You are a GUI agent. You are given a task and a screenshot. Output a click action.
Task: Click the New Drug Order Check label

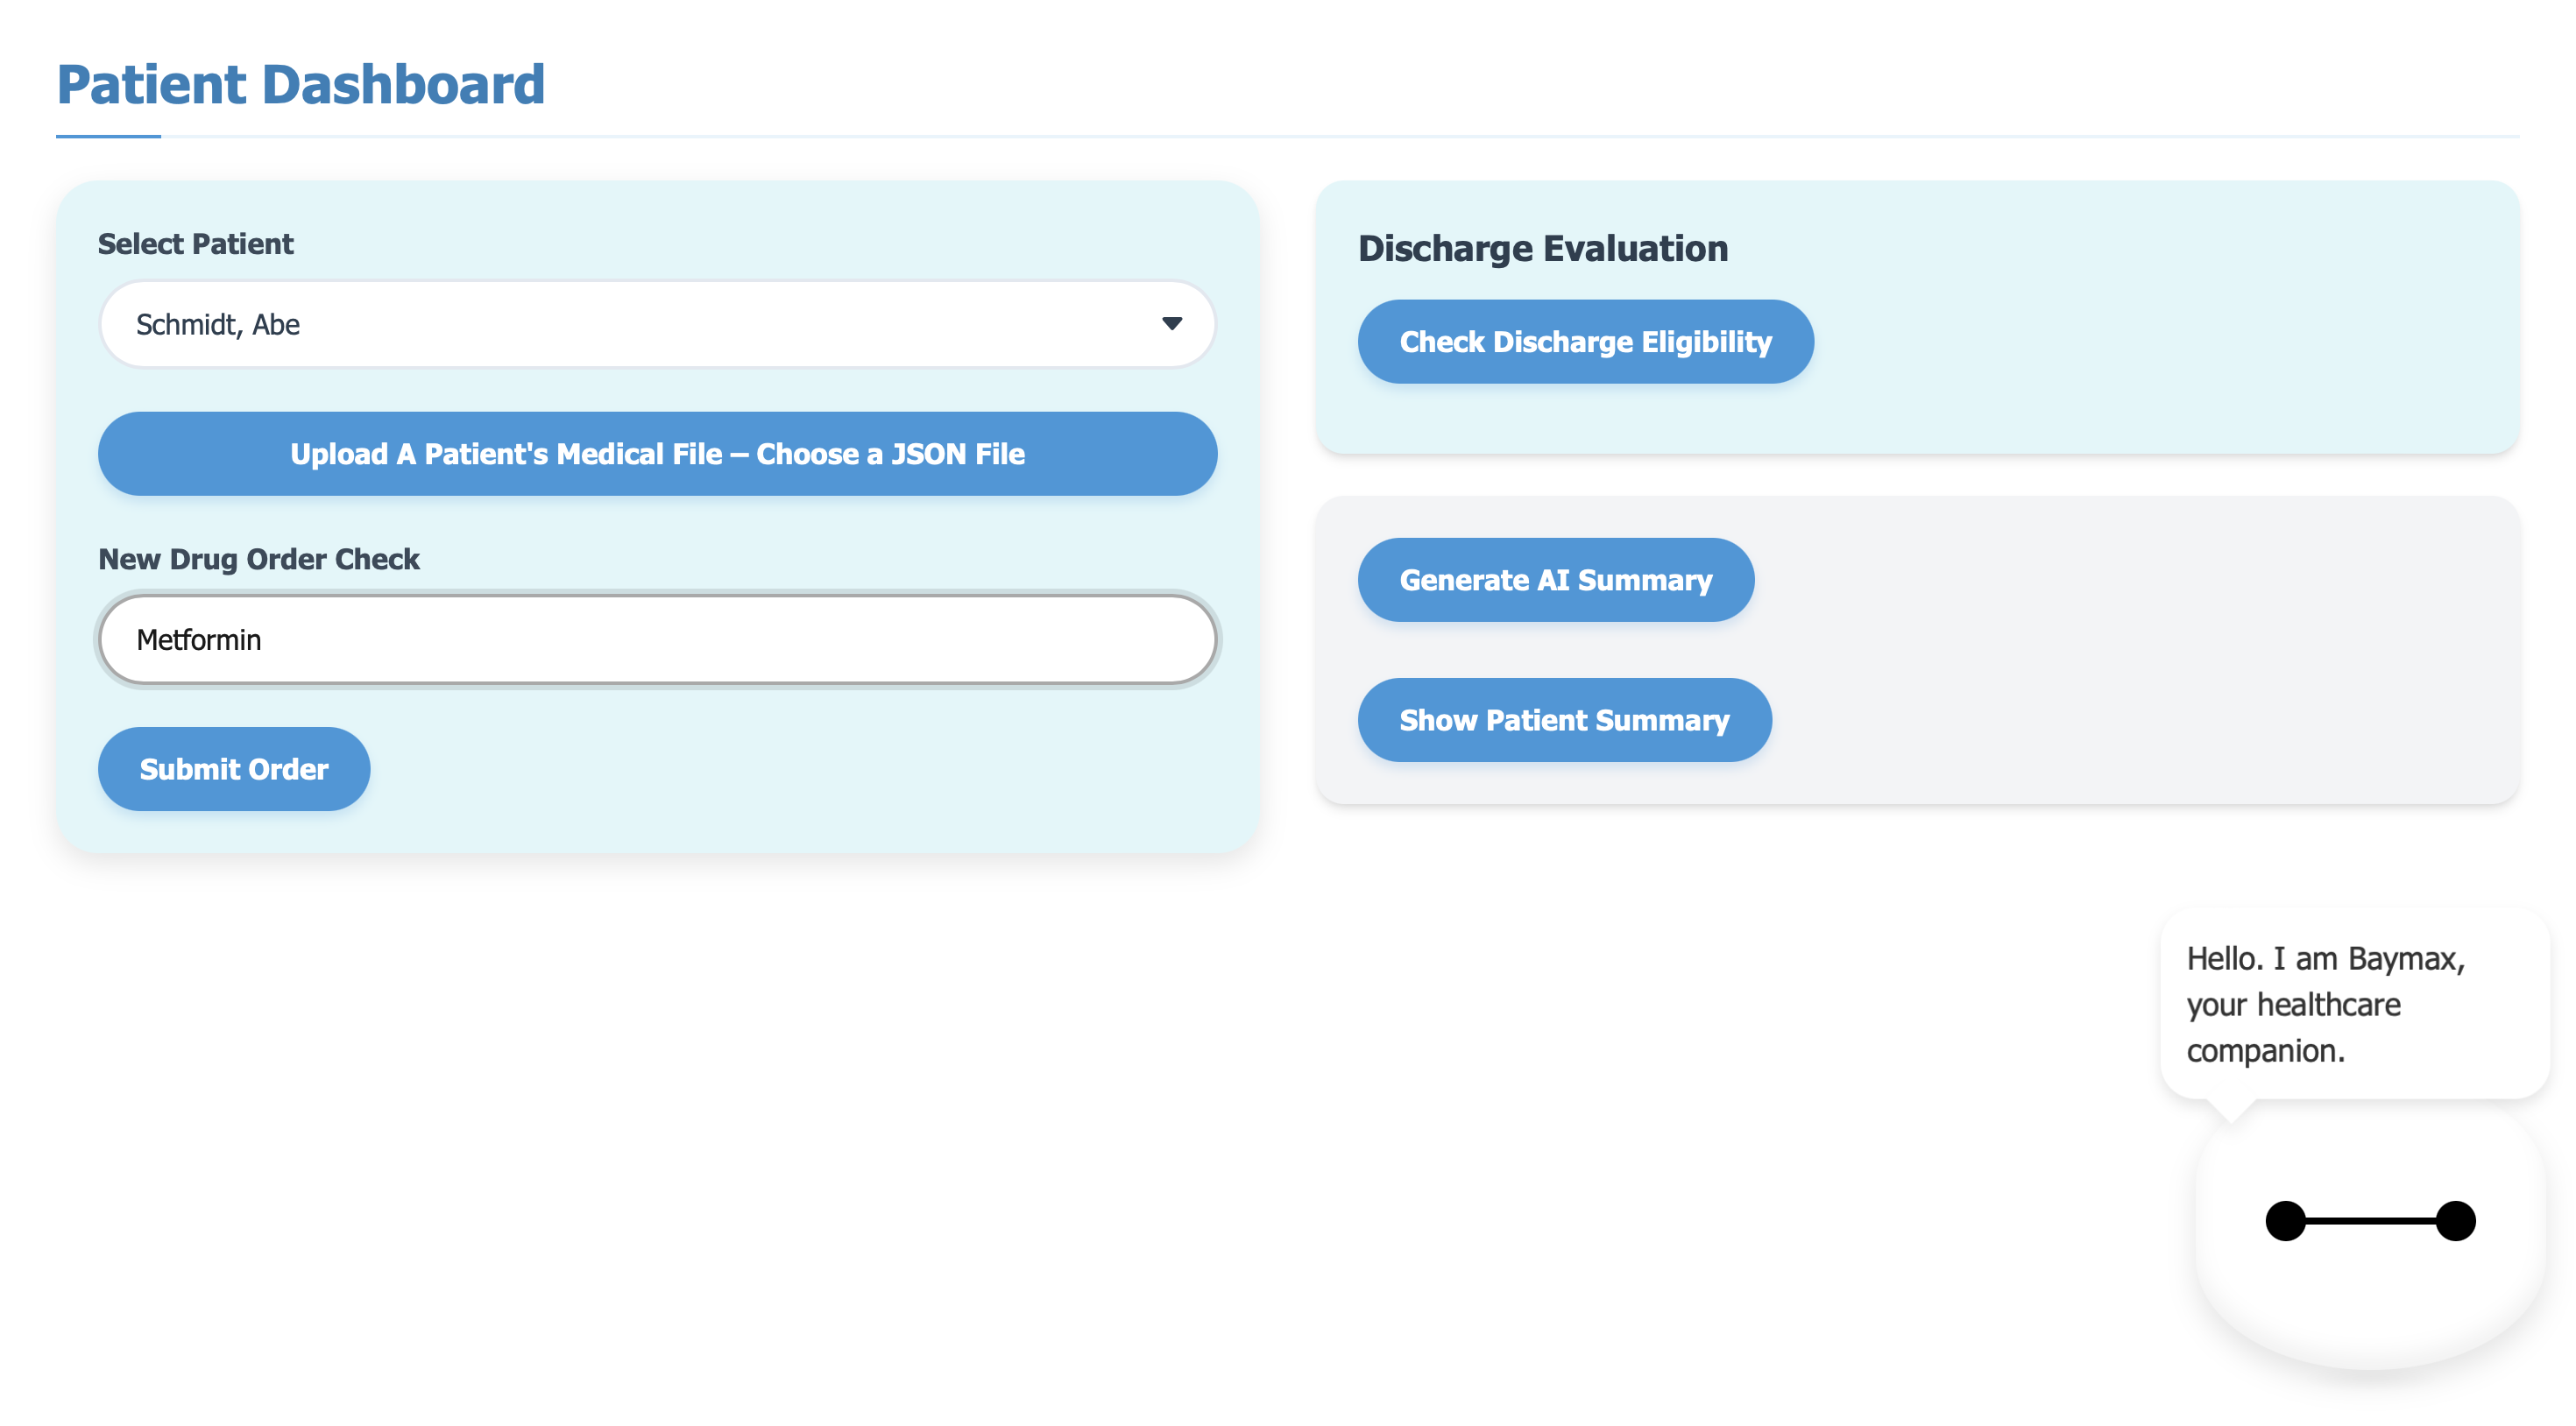[259, 559]
